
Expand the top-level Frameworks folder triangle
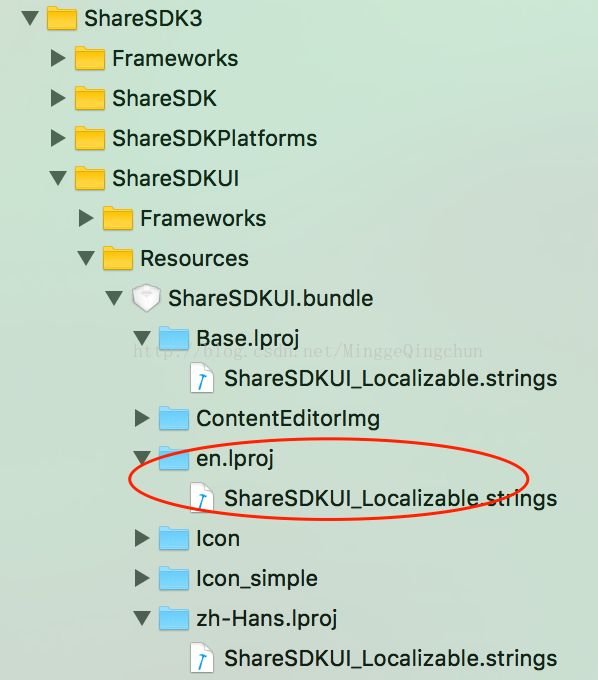pos(58,58)
